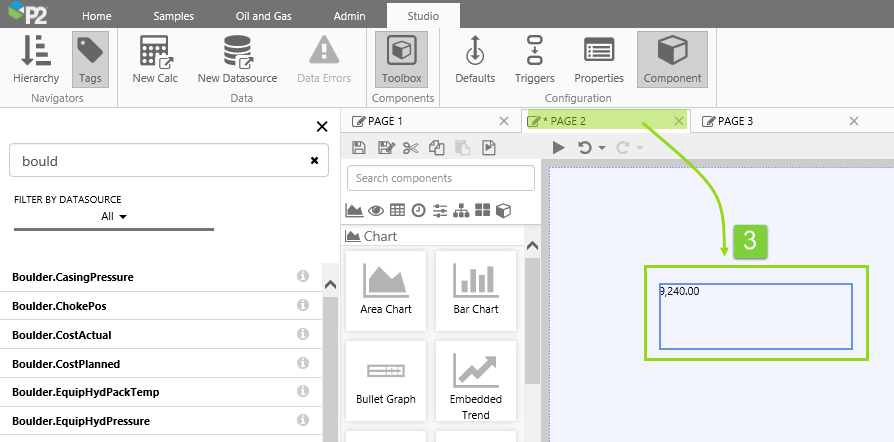Viewport: 894px width, 442px height.
Task: Filter components by sliders controls icon
Action: (440, 211)
